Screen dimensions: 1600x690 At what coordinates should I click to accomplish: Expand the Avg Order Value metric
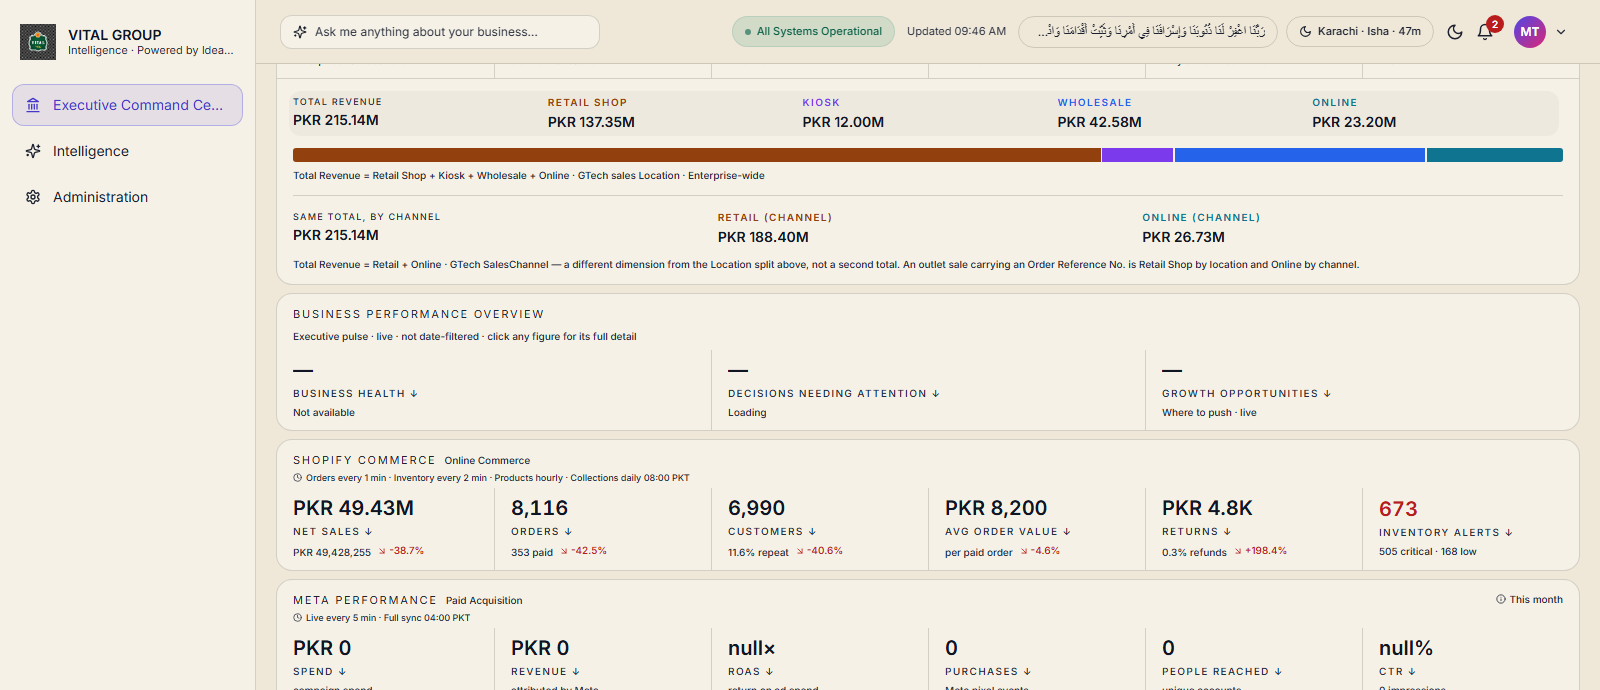(x=1008, y=532)
